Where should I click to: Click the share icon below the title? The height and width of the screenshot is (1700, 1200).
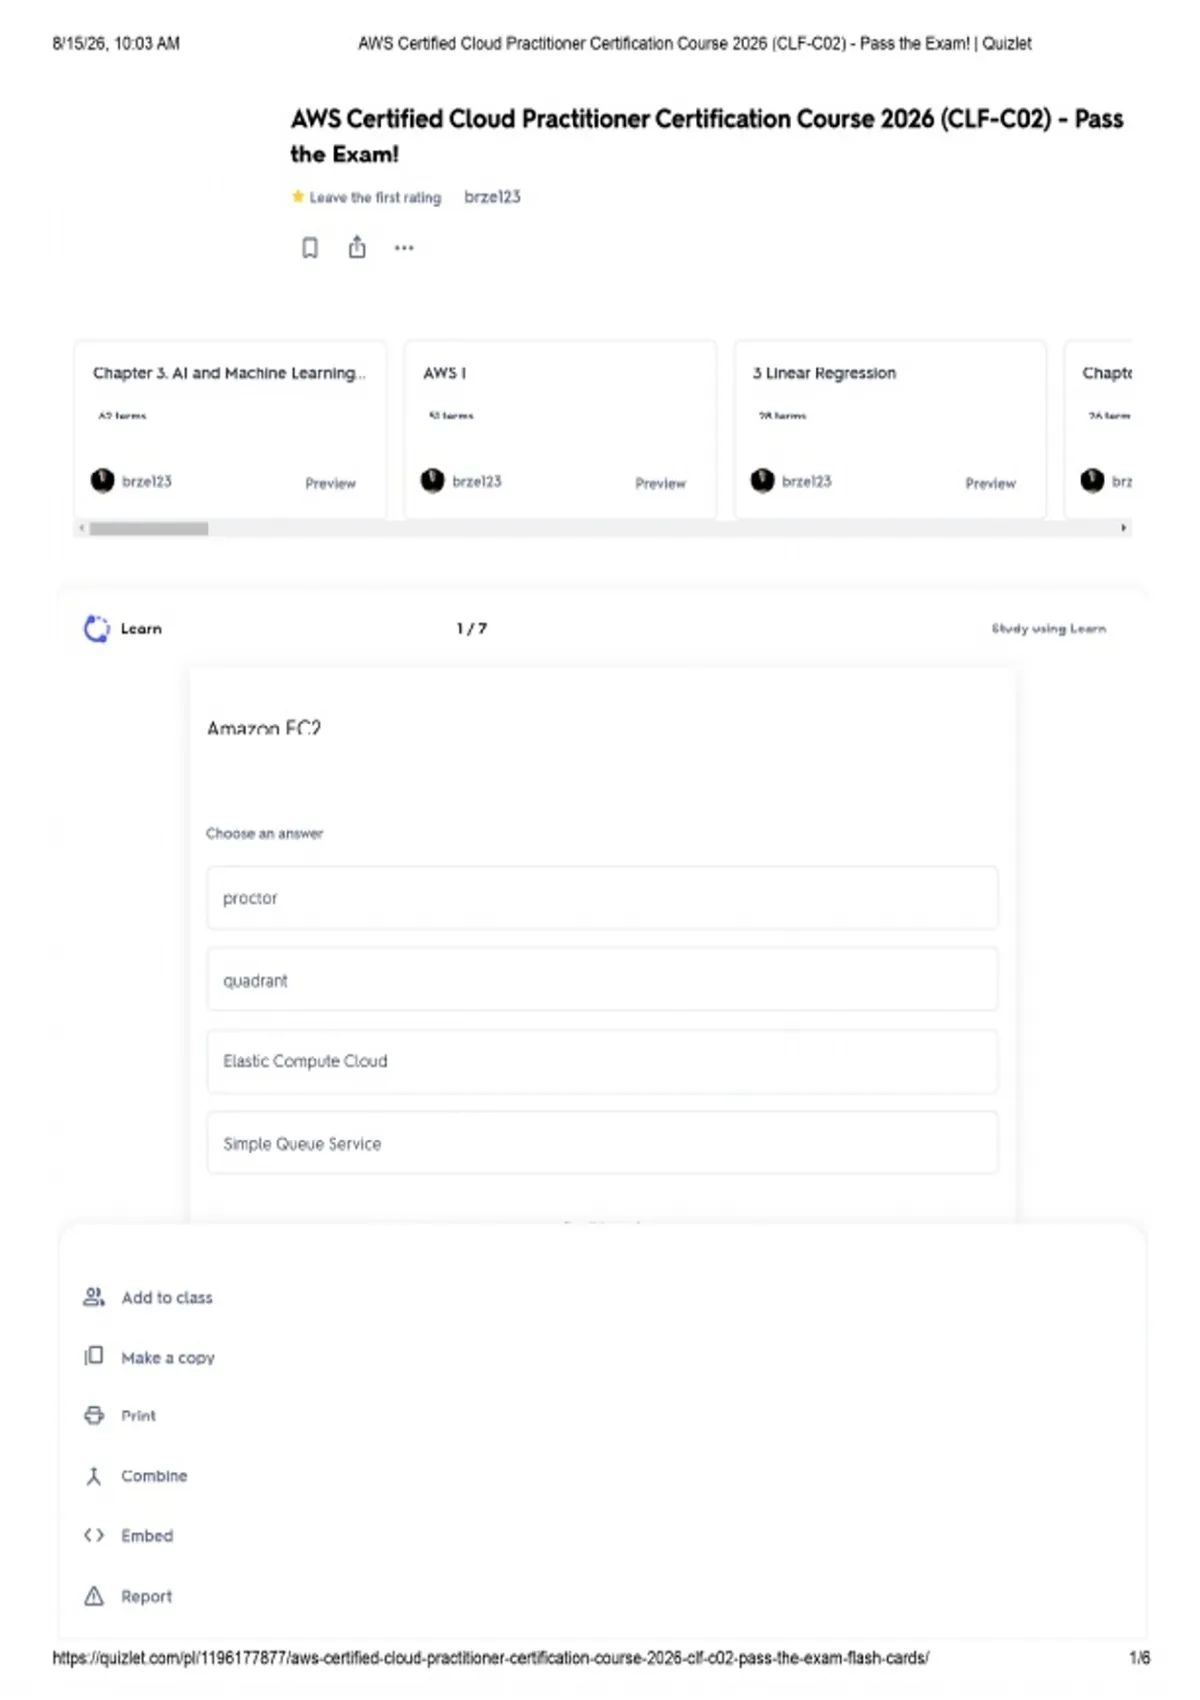tap(357, 247)
